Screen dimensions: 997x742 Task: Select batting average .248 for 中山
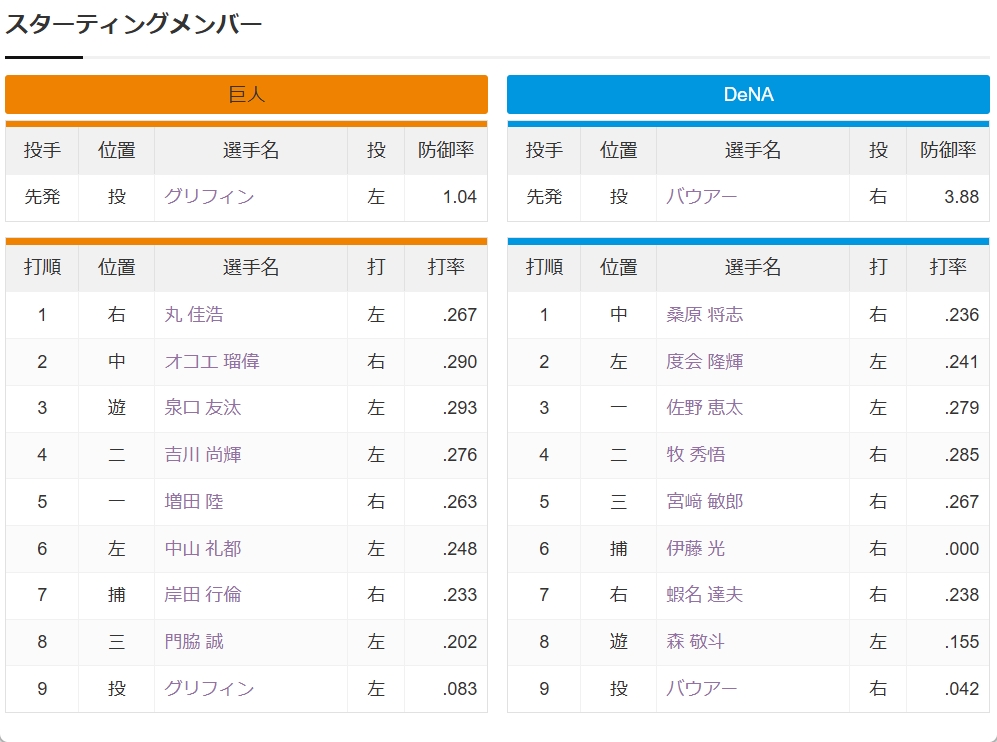point(460,549)
